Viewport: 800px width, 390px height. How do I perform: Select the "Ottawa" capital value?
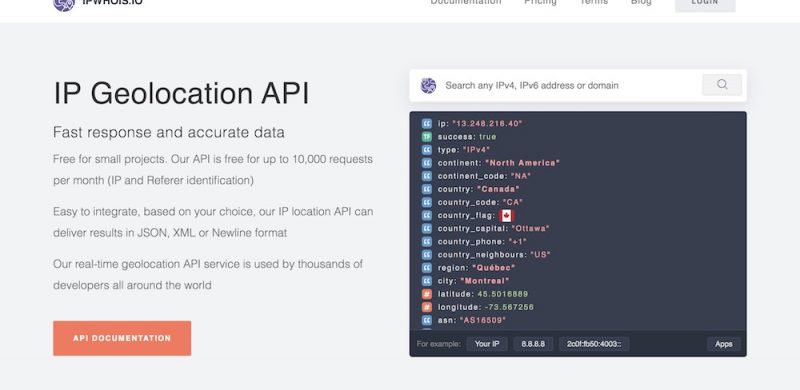(x=531, y=229)
